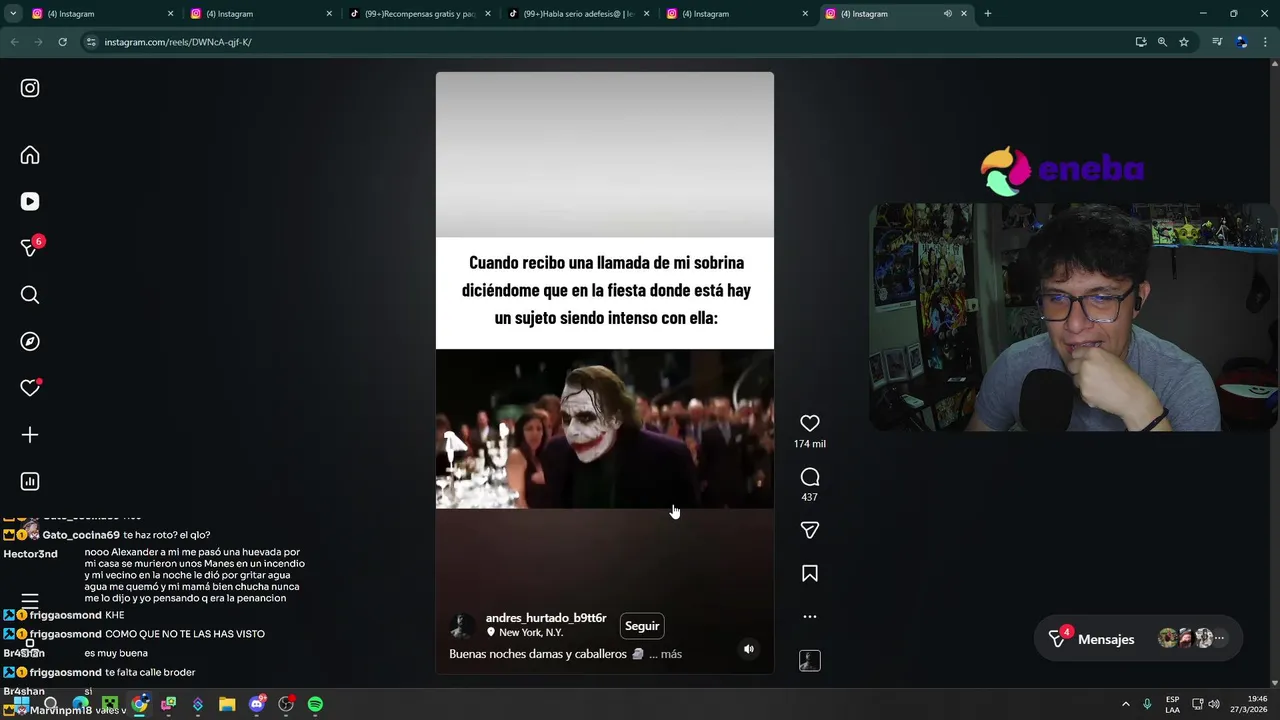
Task: Open reel comments (437)
Action: click(810, 477)
